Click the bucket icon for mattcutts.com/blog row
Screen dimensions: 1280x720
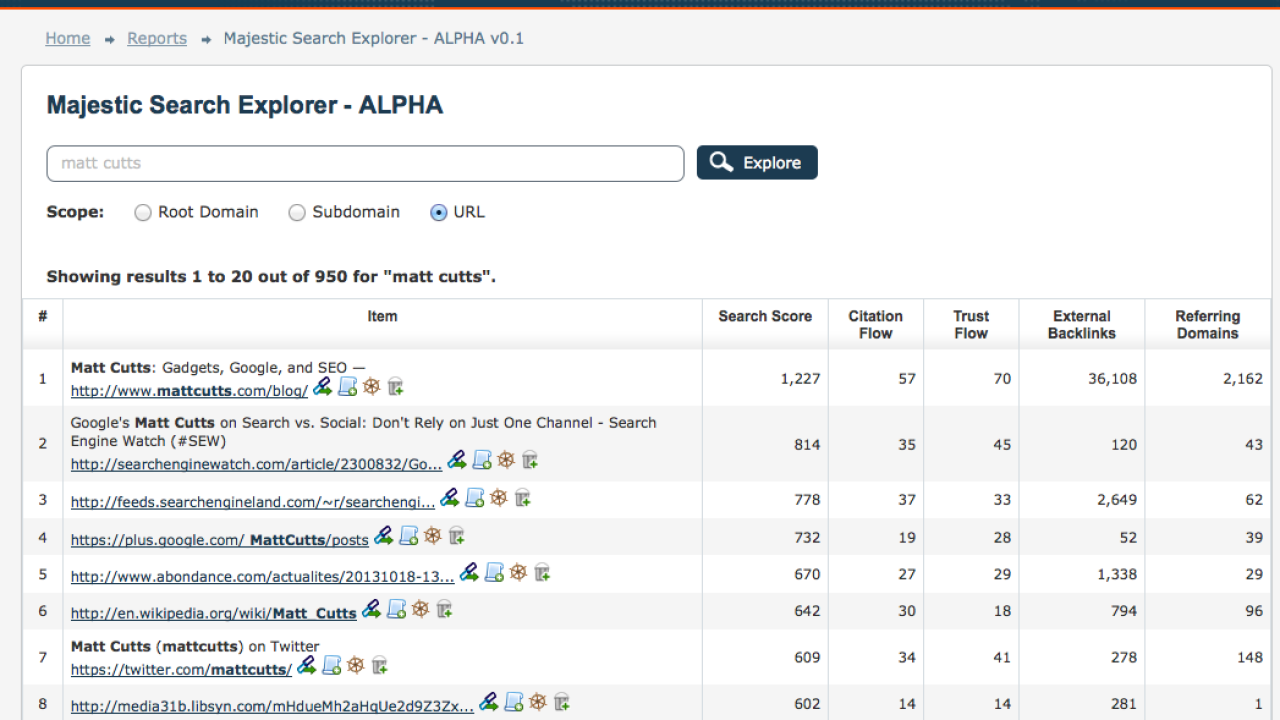(x=396, y=387)
